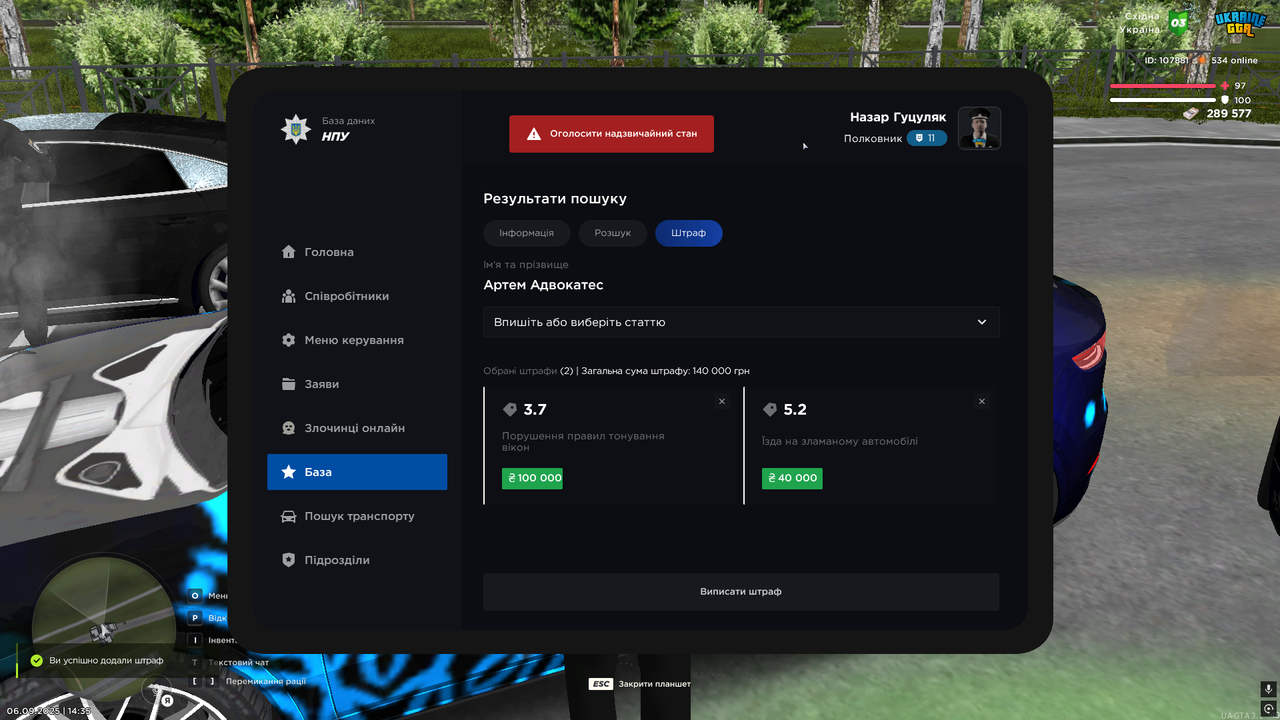The height and width of the screenshot is (720, 1280).
Task: Click the 'Виписати штраф' button
Action: pyautogui.click(x=741, y=592)
